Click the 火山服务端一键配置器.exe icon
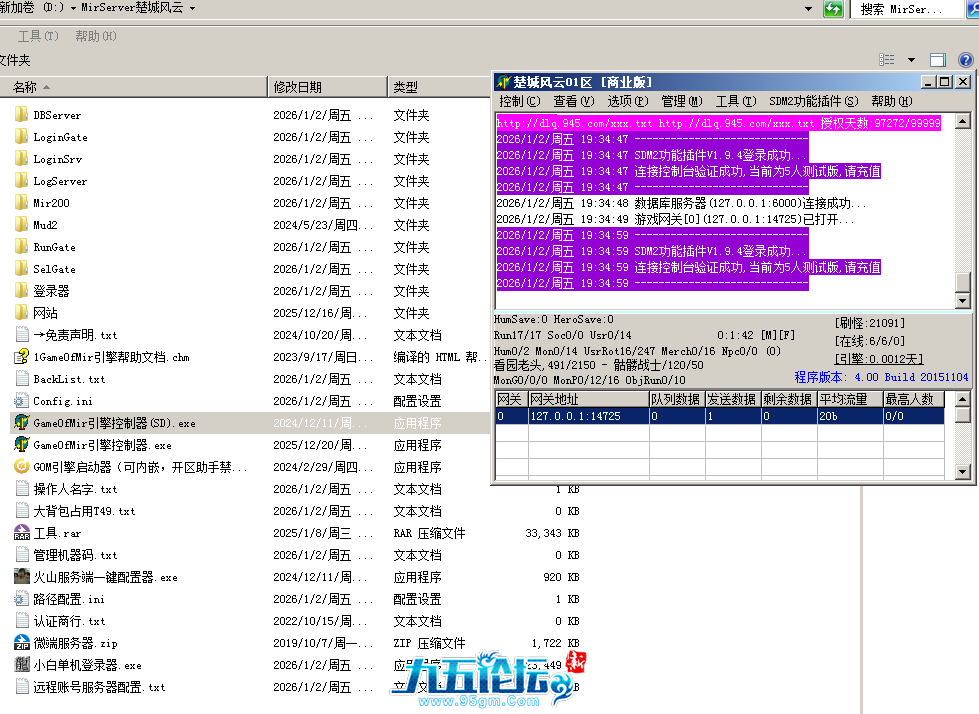Image resolution: width=979 pixels, height=714 pixels. tap(22, 577)
